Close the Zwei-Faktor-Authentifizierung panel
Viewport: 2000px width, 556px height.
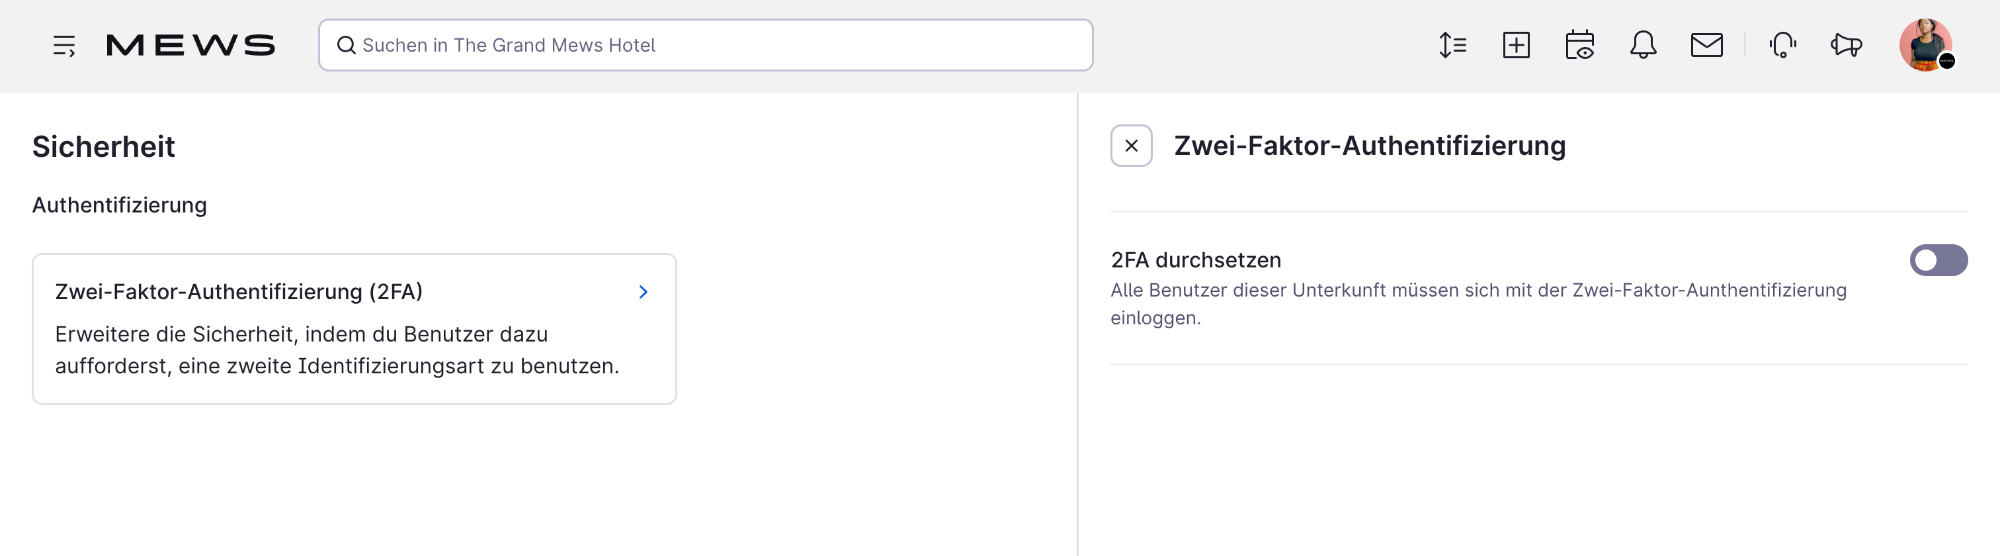click(x=1131, y=146)
